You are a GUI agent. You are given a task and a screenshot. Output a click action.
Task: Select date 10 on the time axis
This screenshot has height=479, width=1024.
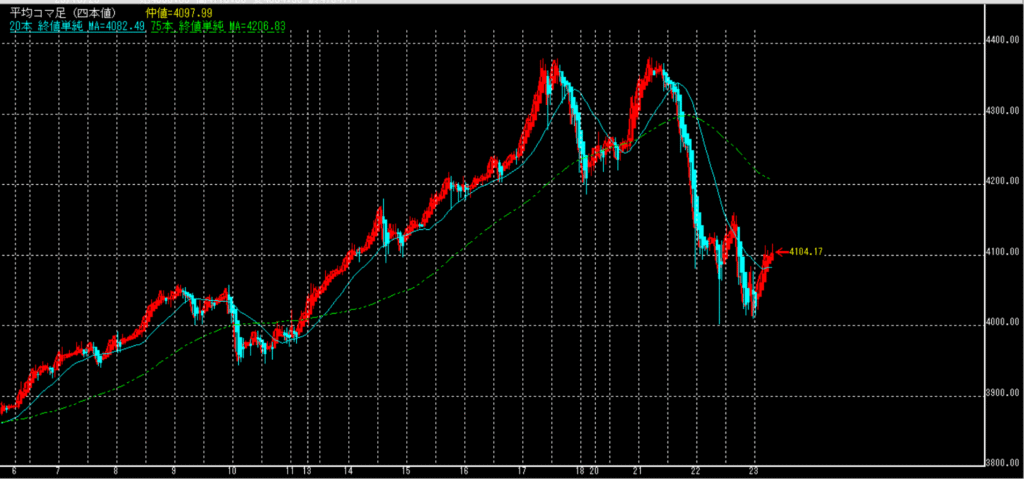pyautogui.click(x=232, y=470)
